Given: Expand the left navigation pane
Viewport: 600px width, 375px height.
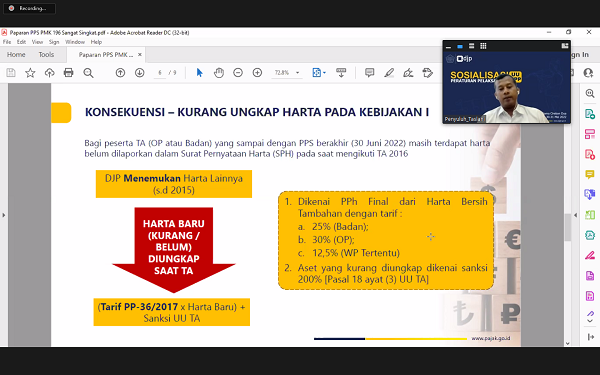Looking at the screenshot, I should click(4, 215).
